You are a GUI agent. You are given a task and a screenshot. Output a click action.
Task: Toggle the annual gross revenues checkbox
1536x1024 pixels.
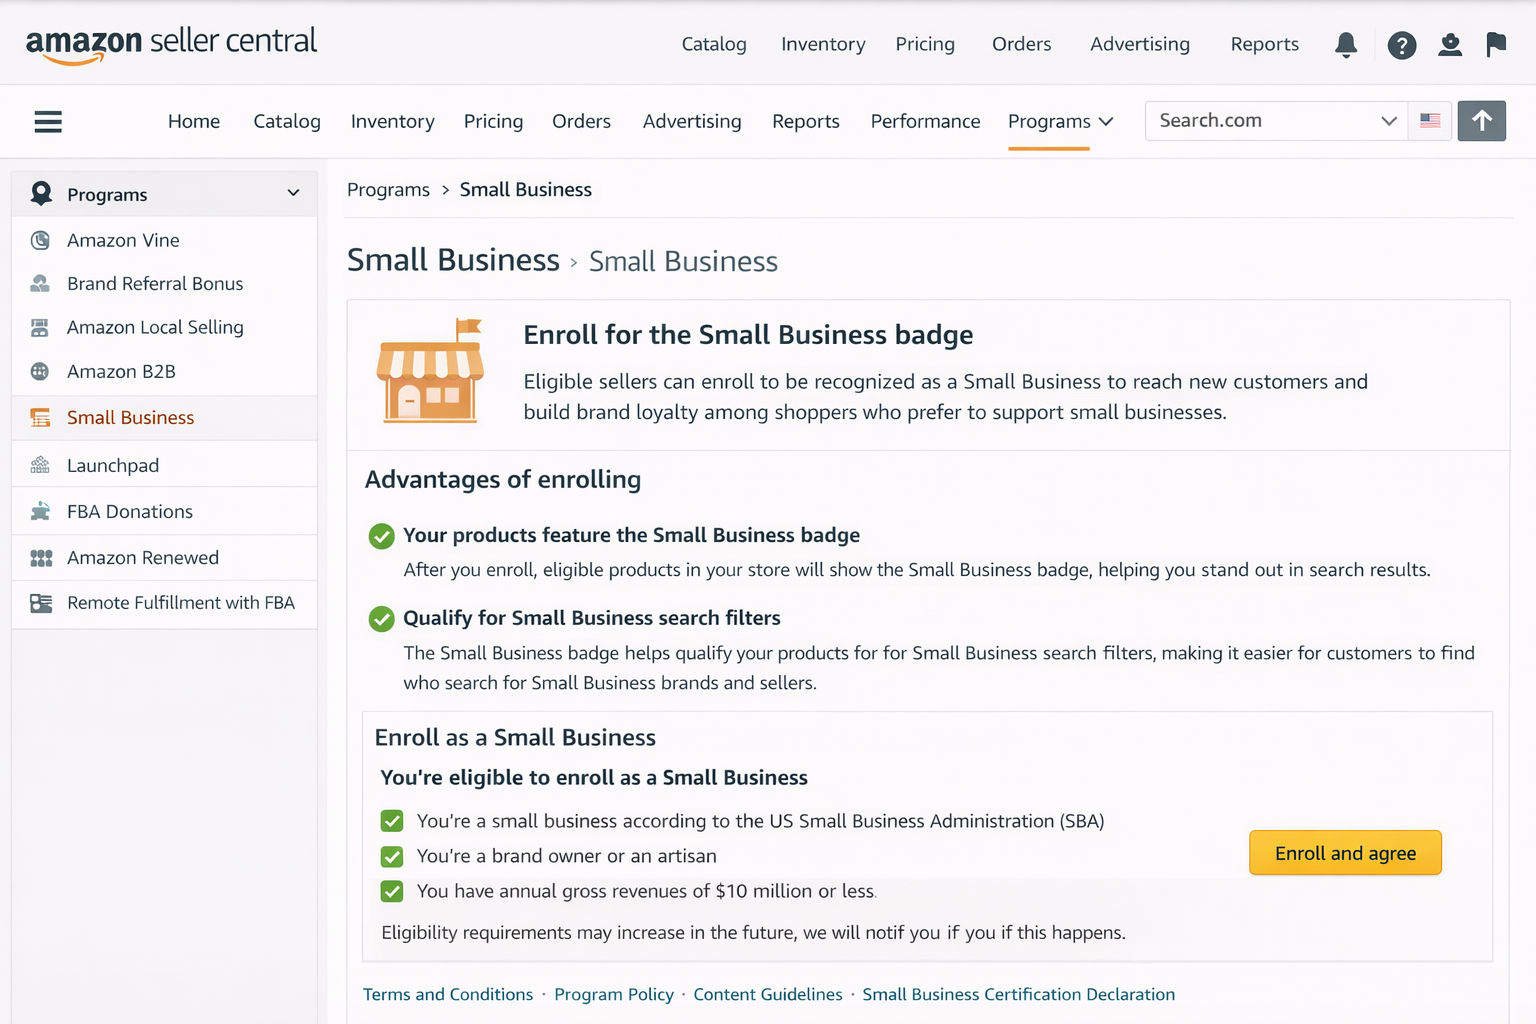[392, 891]
